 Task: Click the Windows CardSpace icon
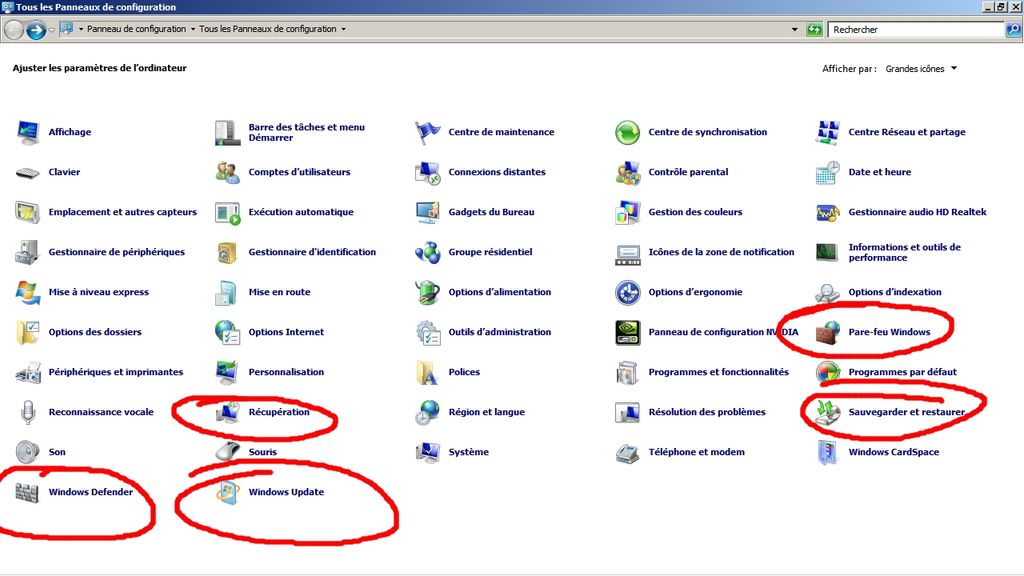tap(828, 452)
